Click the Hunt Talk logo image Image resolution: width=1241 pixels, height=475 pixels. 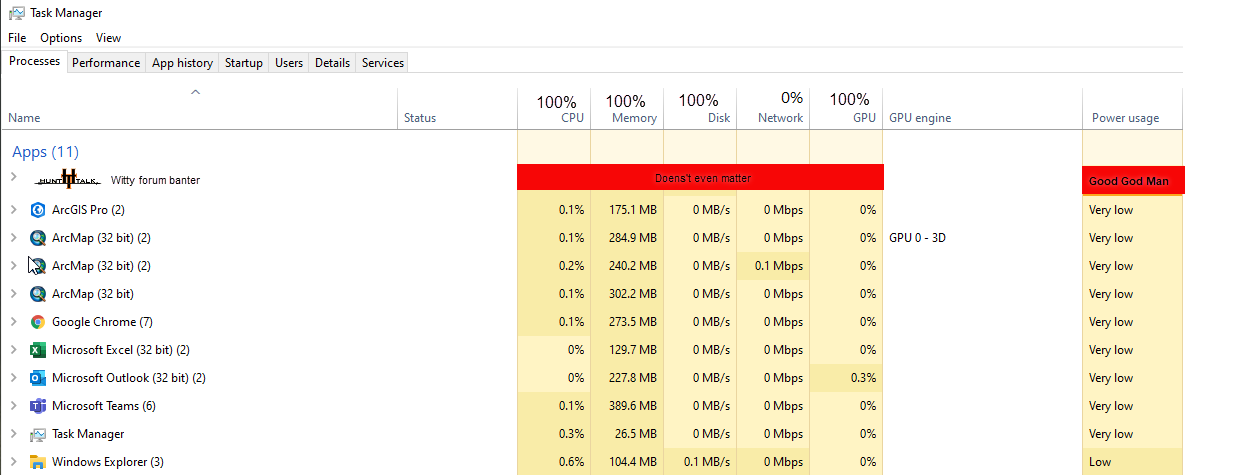pyautogui.click(x=68, y=179)
